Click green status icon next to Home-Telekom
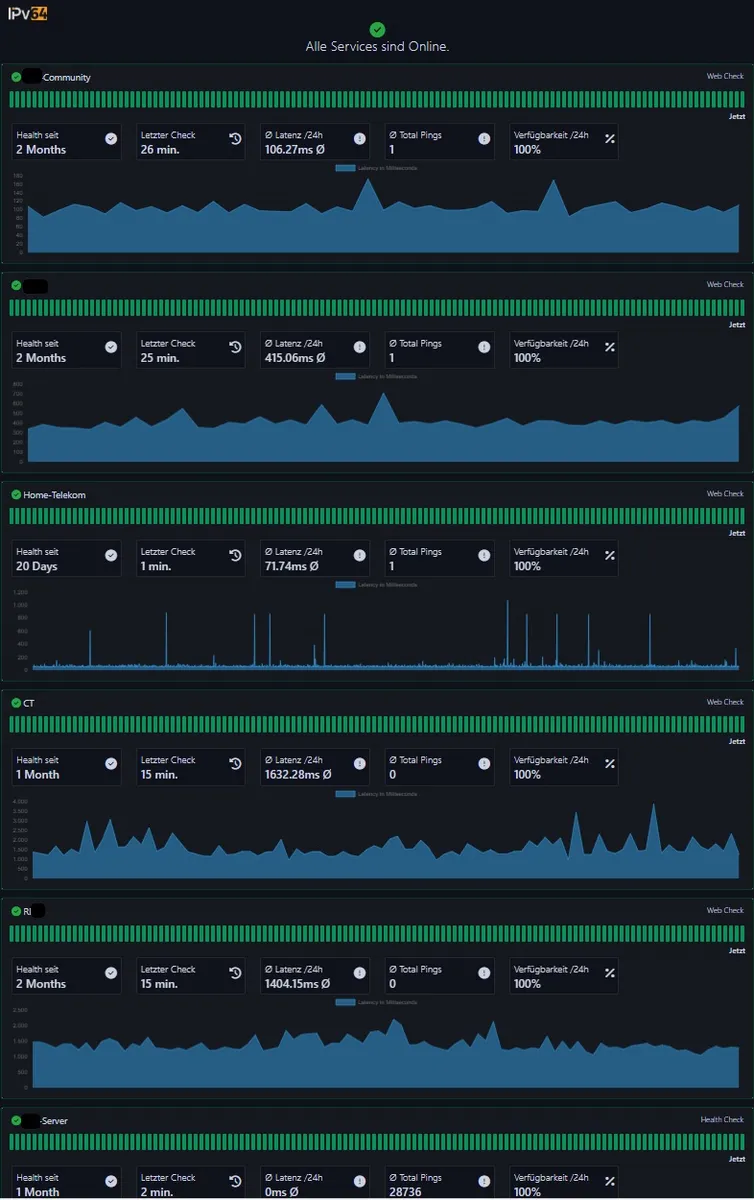Image resolution: width=754 pixels, height=1200 pixels. (16, 494)
